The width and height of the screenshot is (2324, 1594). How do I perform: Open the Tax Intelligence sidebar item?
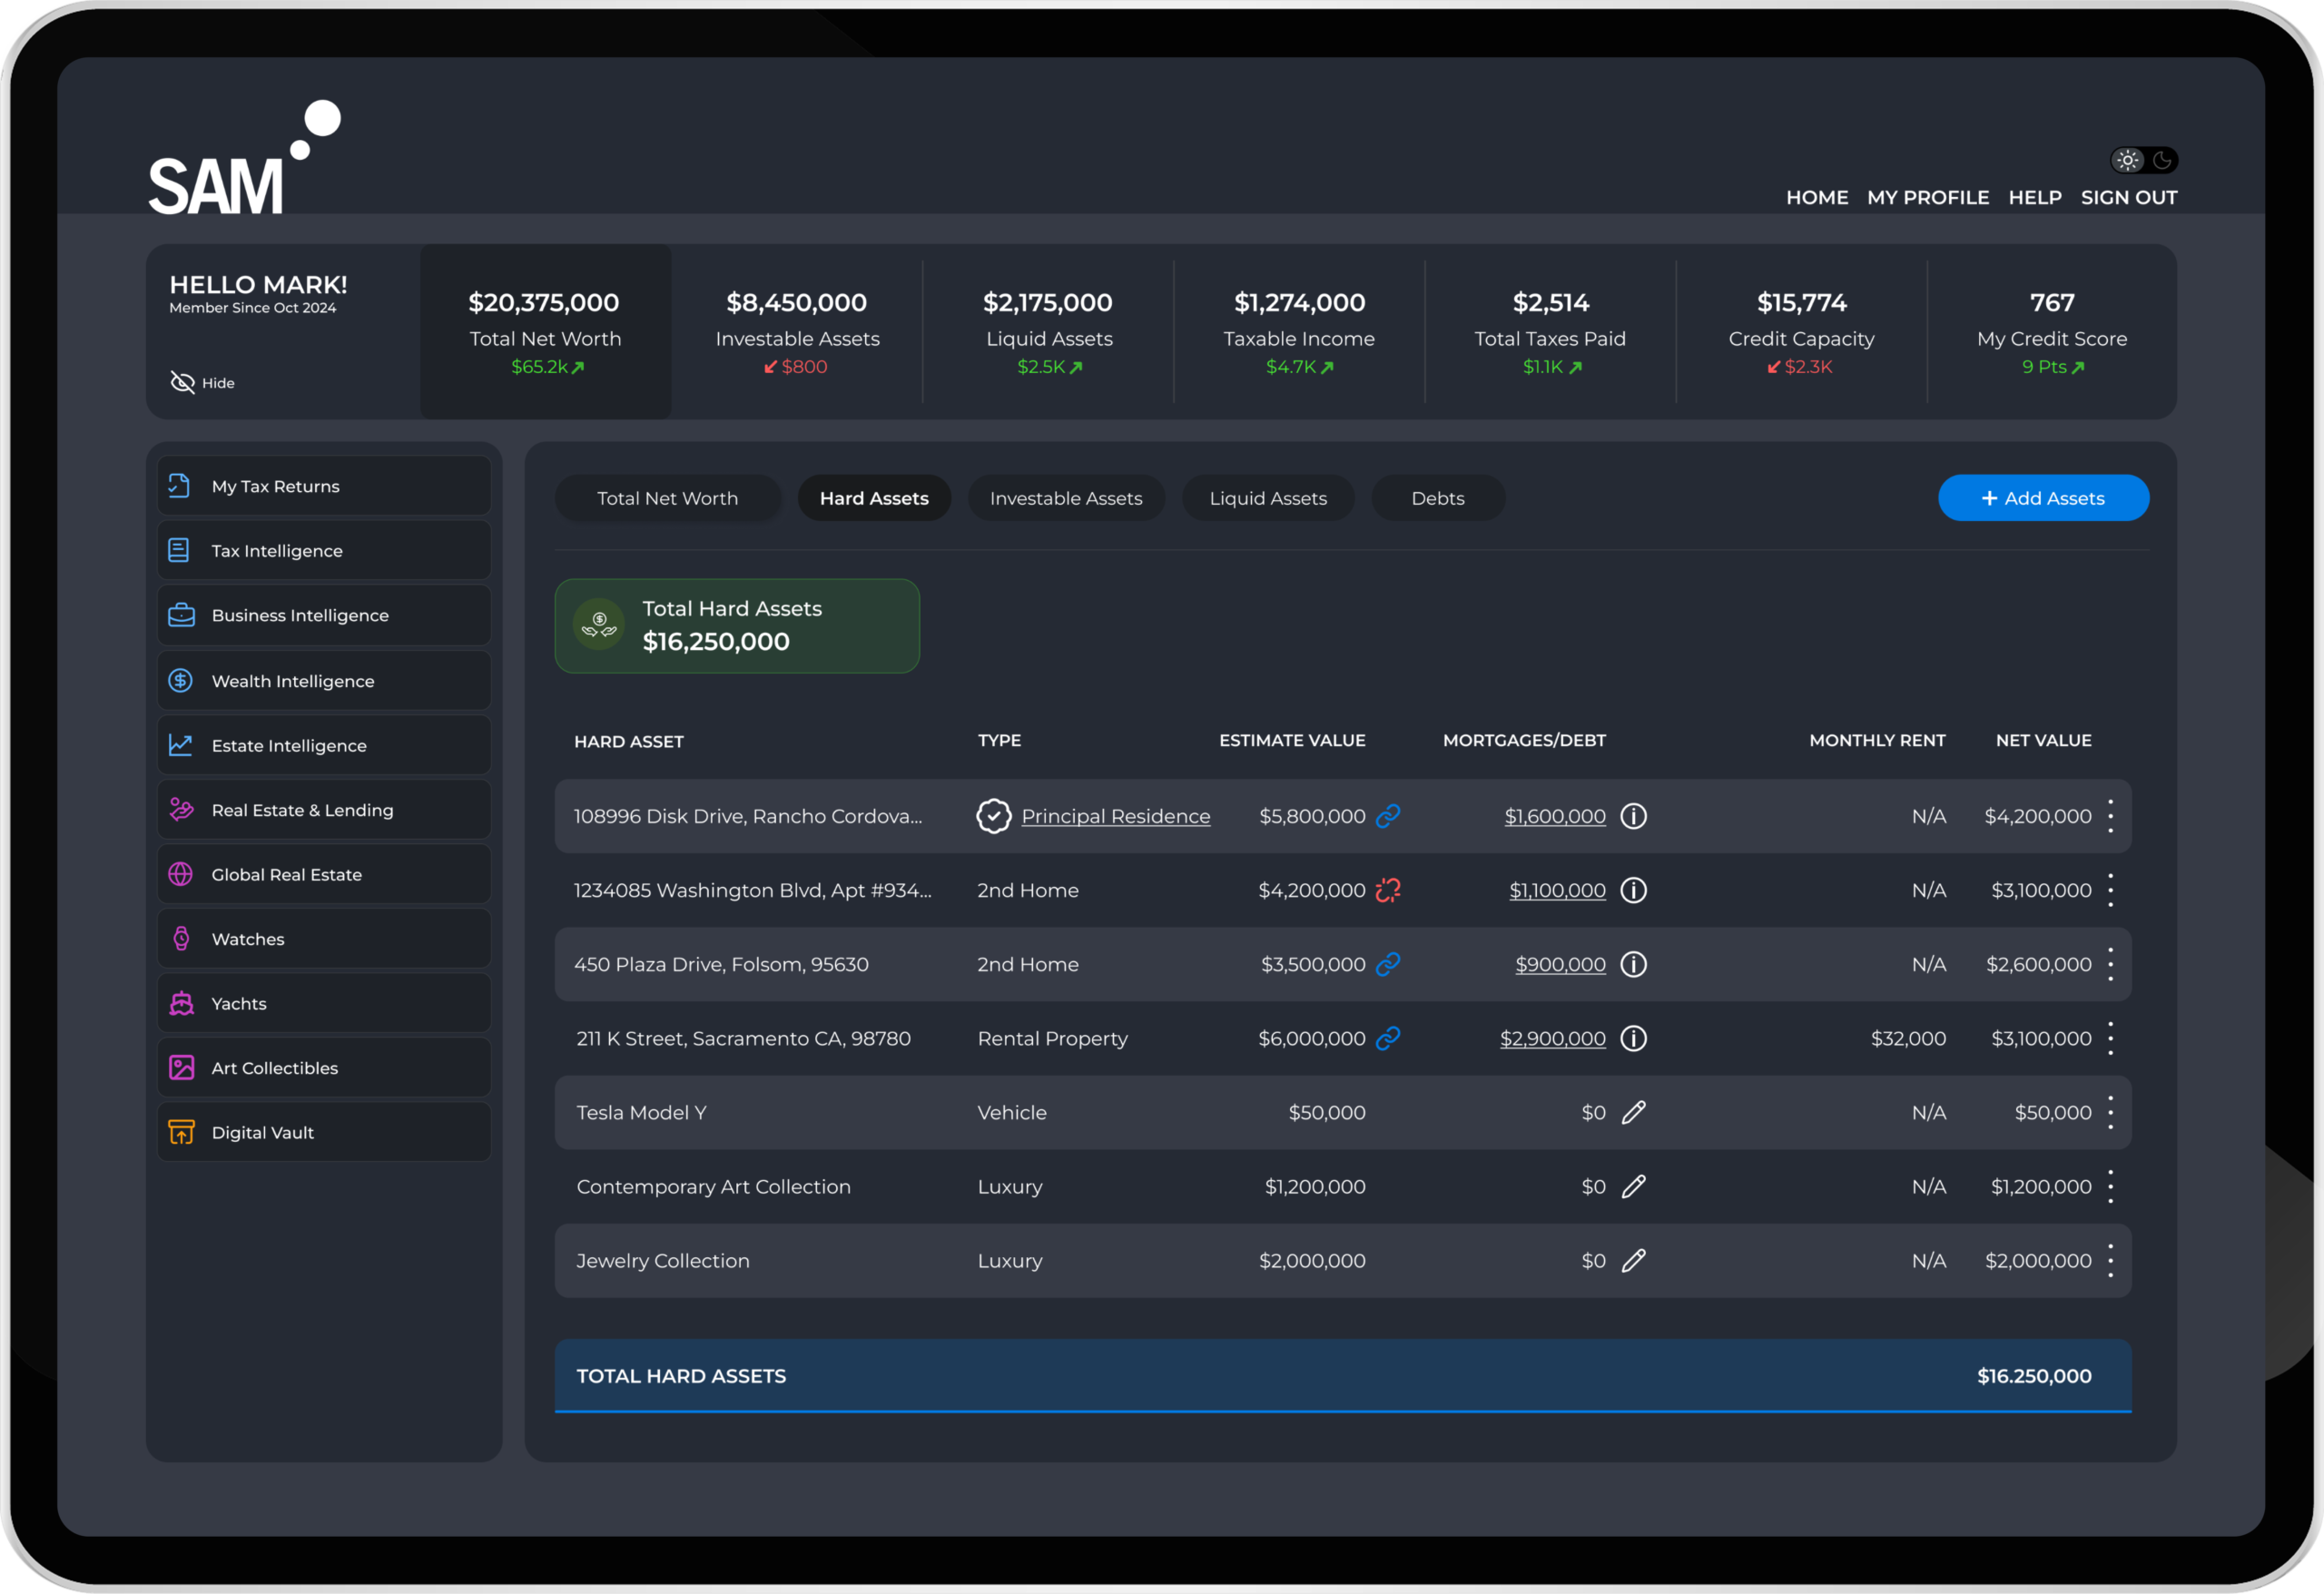pos(324,550)
